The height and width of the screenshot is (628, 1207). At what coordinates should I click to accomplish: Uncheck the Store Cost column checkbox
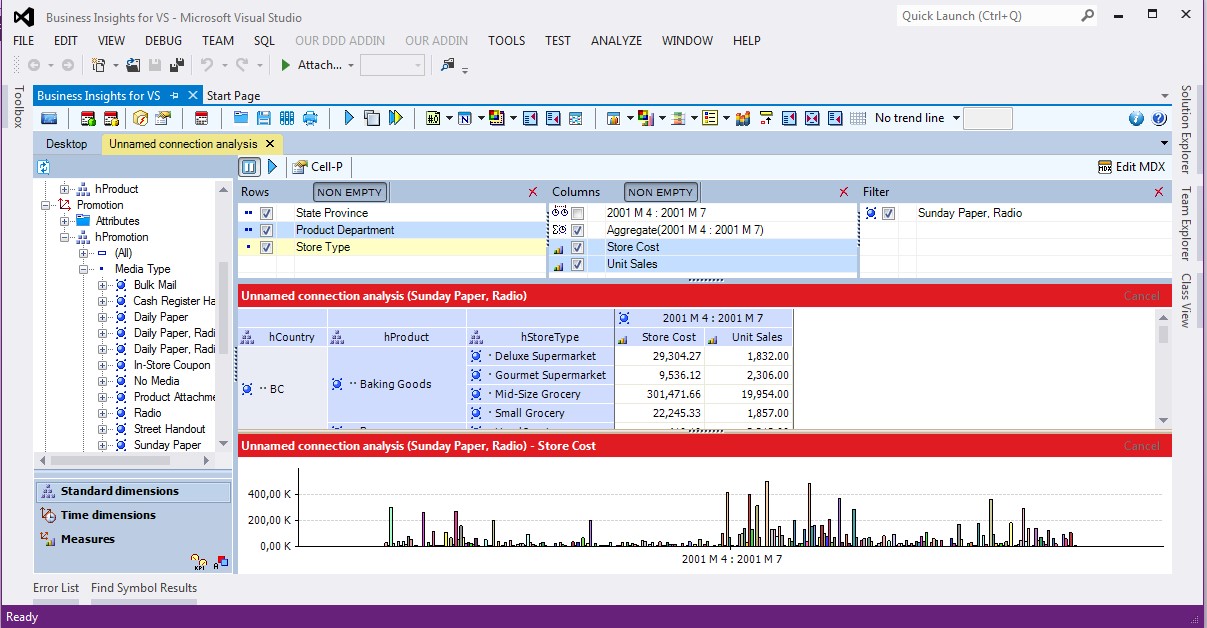tap(577, 247)
